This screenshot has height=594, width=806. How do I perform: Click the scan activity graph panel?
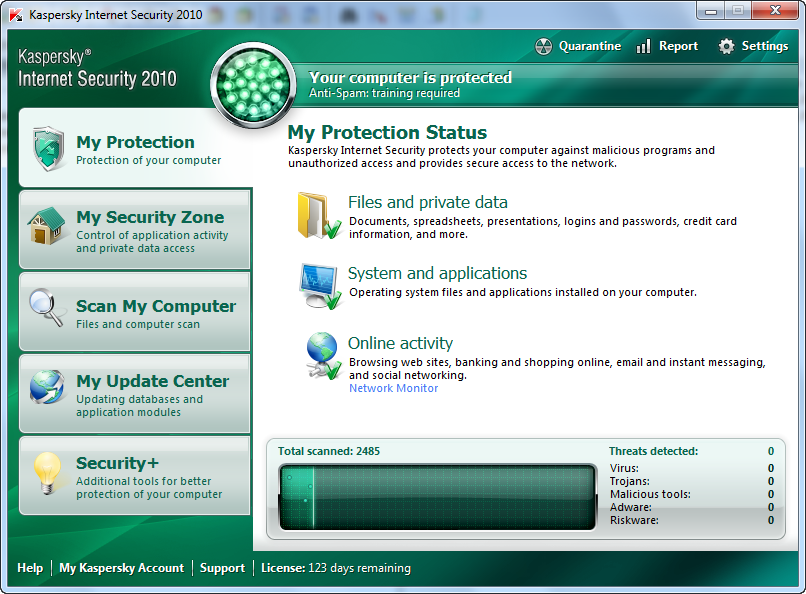[x=437, y=496]
